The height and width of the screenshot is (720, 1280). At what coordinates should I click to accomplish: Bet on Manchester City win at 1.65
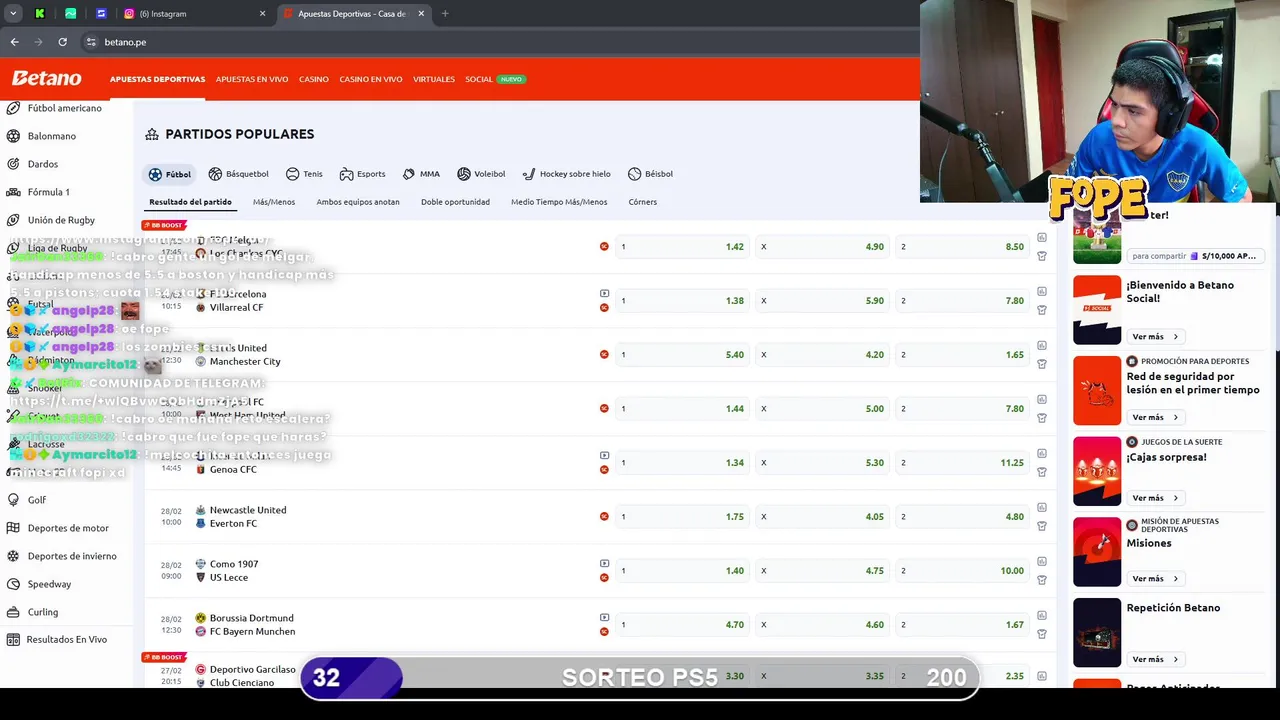click(963, 355)
